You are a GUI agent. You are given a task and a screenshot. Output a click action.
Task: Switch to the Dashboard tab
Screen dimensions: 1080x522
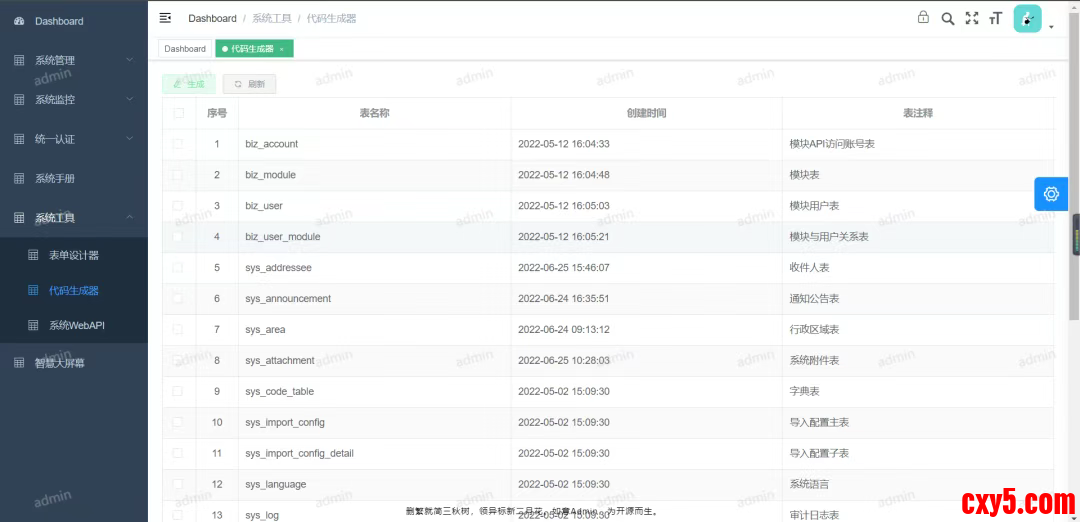(x=185, y=49)
